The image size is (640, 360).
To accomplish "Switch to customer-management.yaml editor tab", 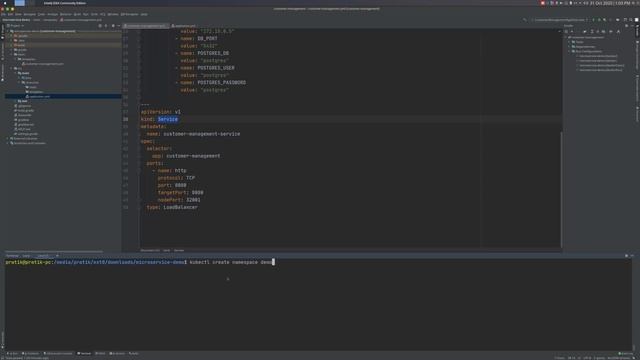I will tap(145, 26).
